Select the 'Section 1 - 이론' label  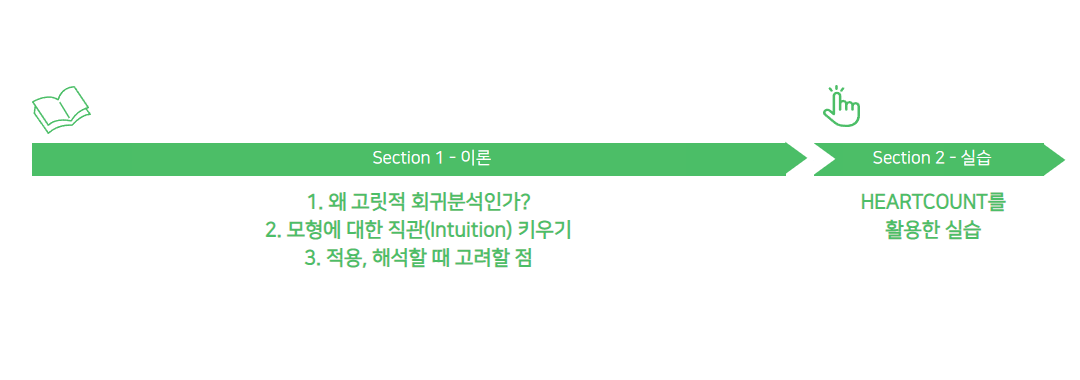click(x=431, y=158)
